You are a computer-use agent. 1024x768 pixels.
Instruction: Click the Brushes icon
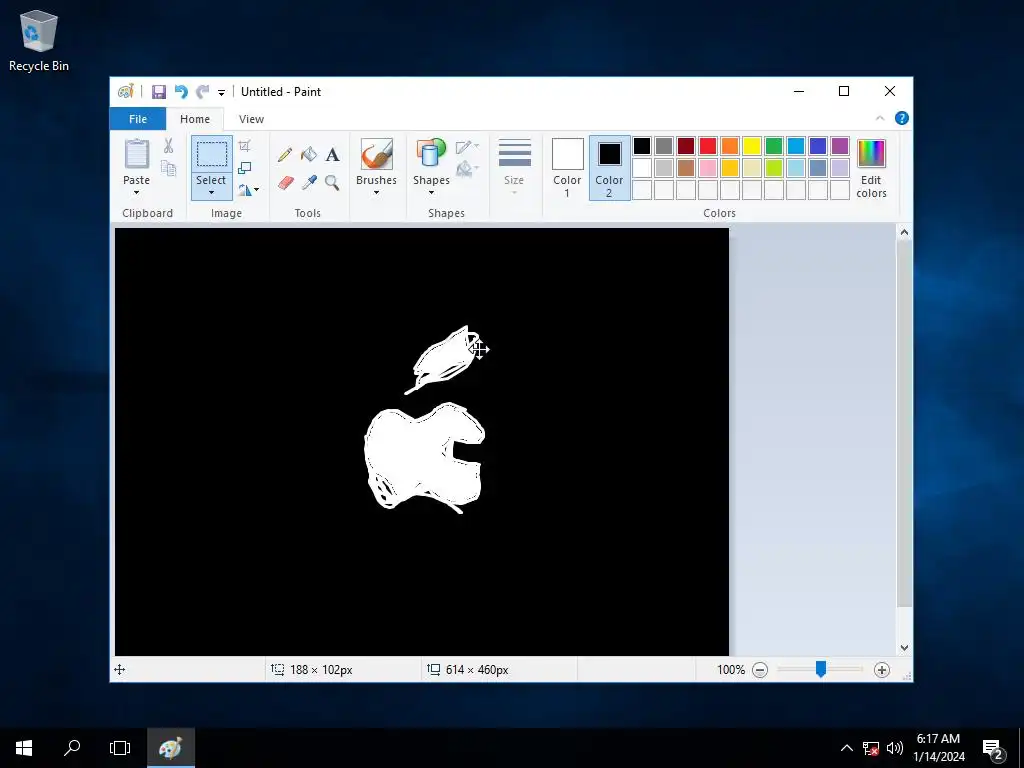377,155
